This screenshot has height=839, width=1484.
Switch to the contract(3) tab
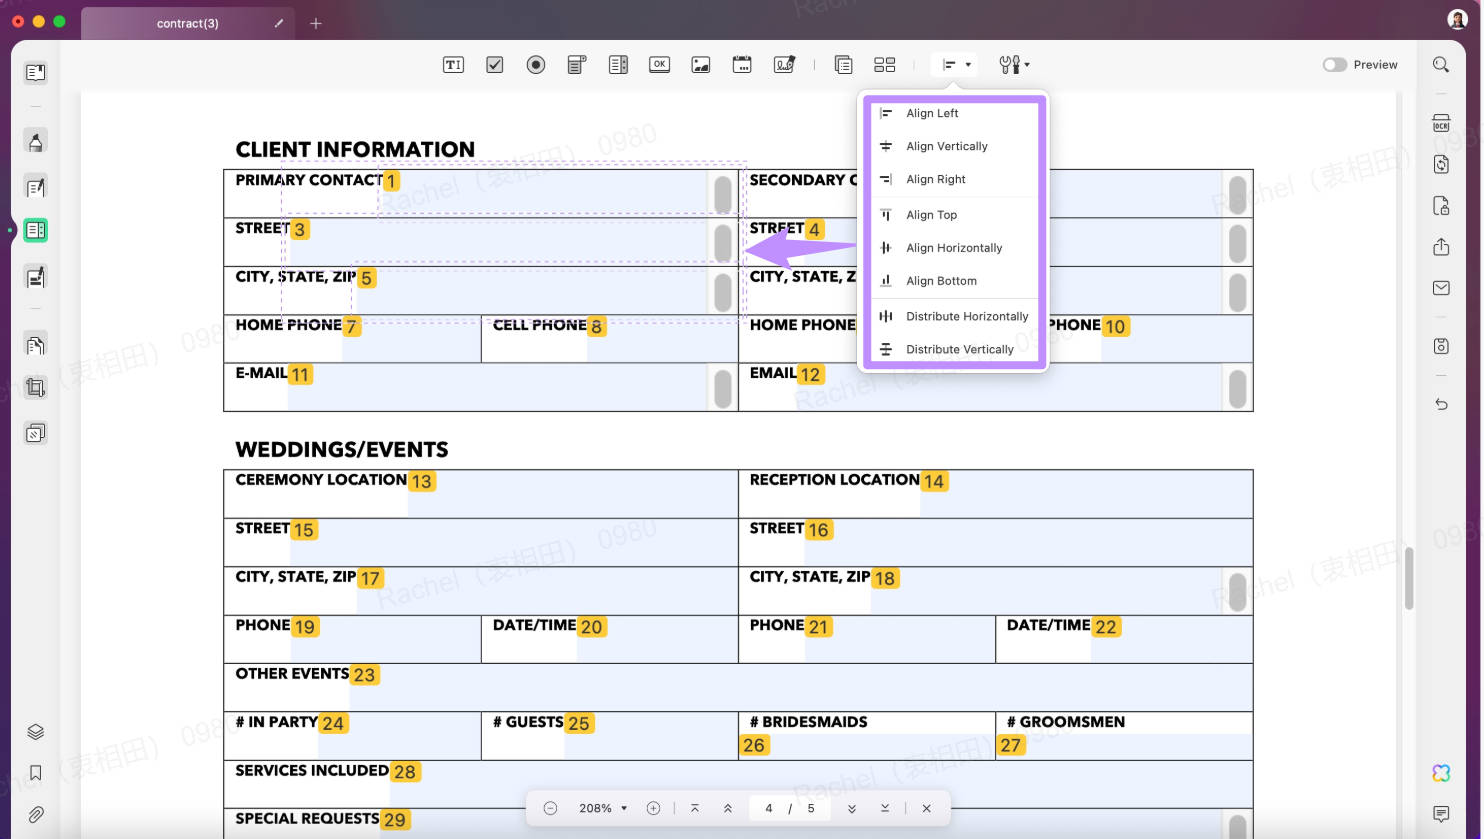click(x=187, y=23)
